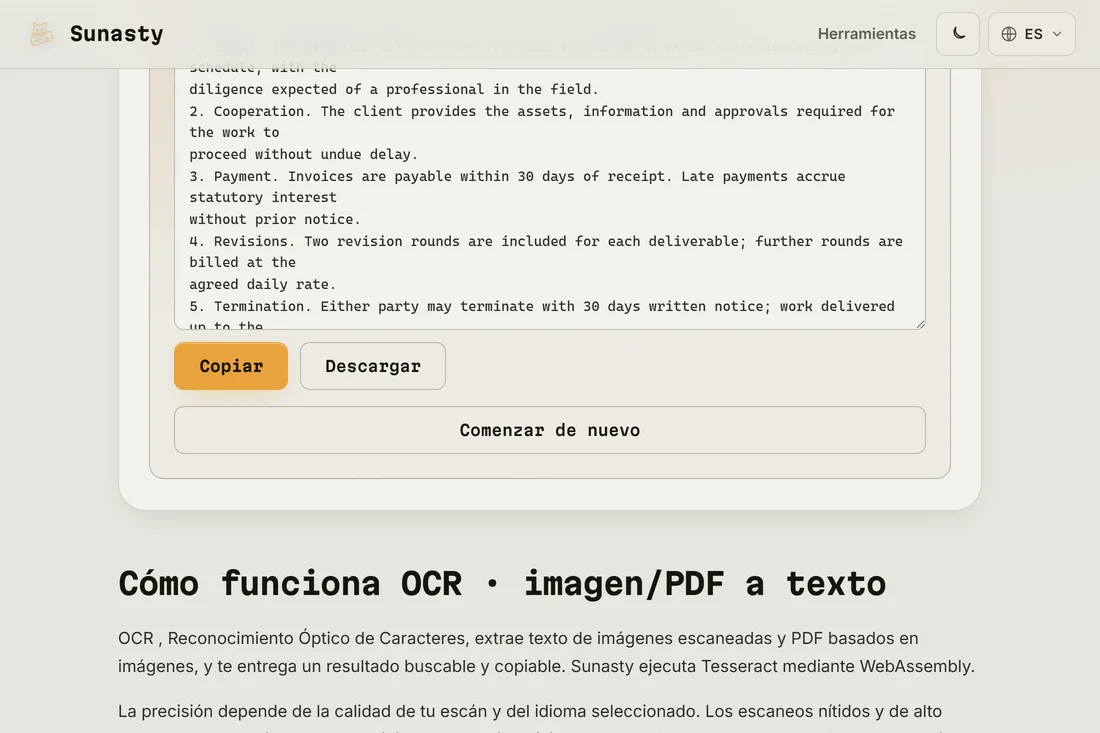Open the ES language dropdown
The image size is (1100, 733).
(1031, 34)
